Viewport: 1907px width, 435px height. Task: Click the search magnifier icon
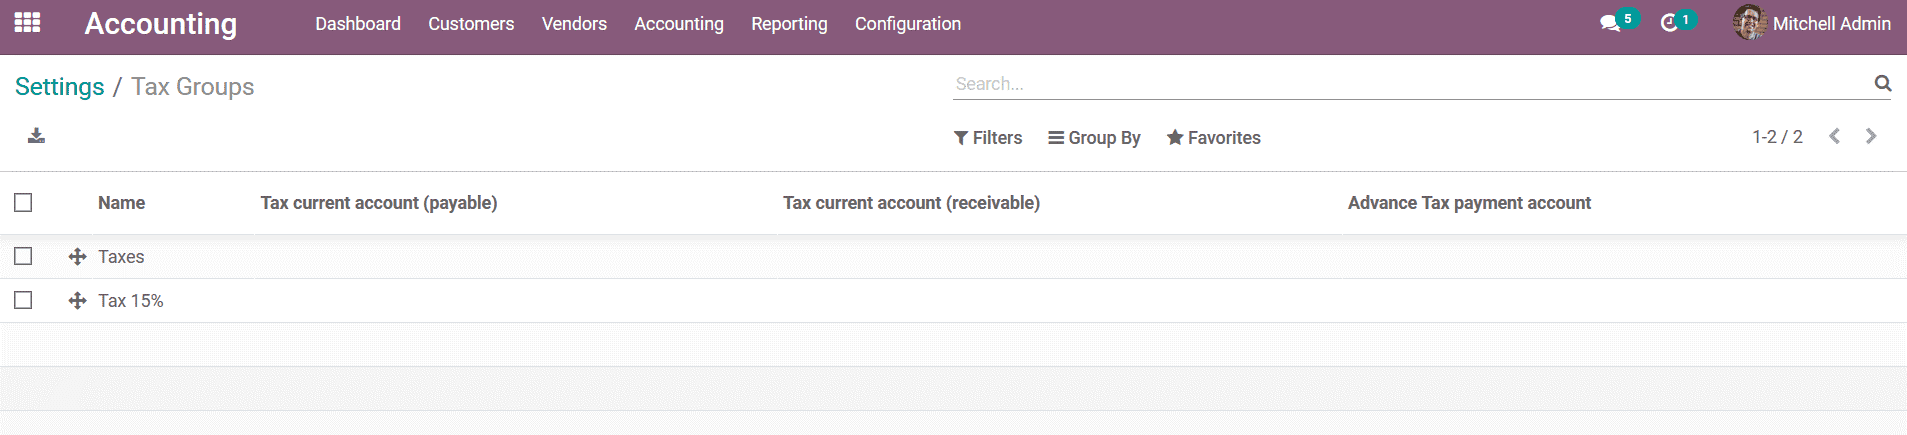pyautogui.click(x=1882, y=84)
